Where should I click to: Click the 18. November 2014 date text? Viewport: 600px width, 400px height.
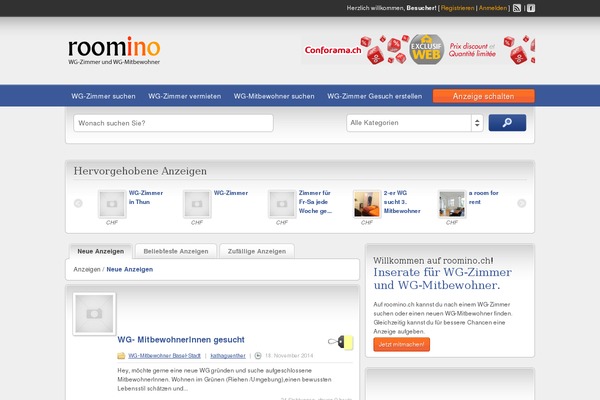click(289, 356)
